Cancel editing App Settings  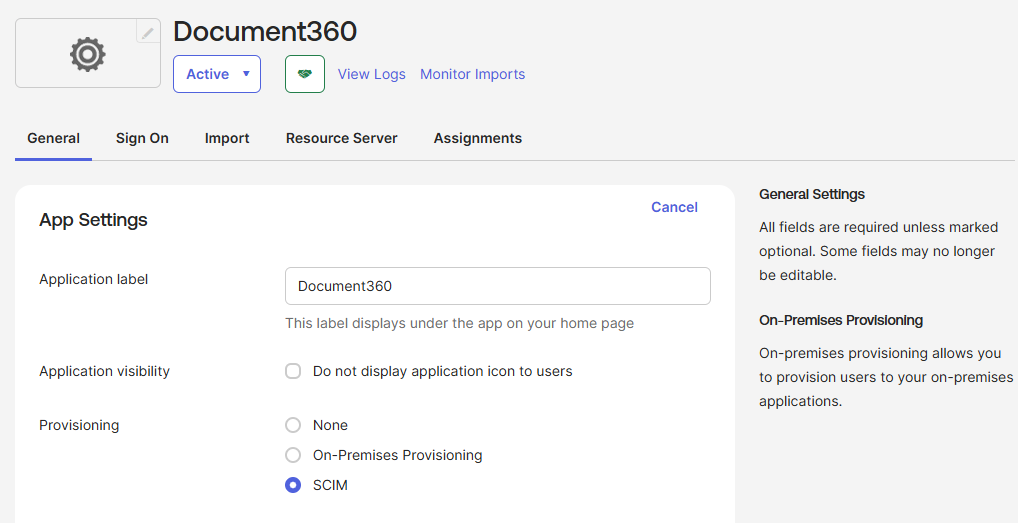[674, 207]
